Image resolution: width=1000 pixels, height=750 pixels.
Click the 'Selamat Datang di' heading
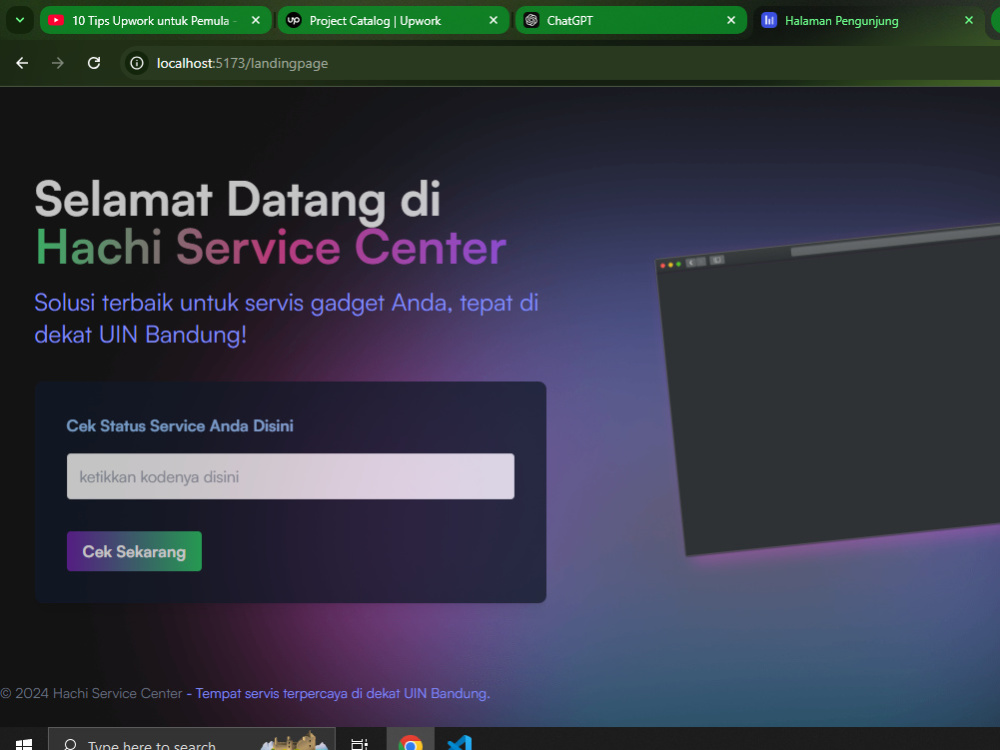[237, 199]
